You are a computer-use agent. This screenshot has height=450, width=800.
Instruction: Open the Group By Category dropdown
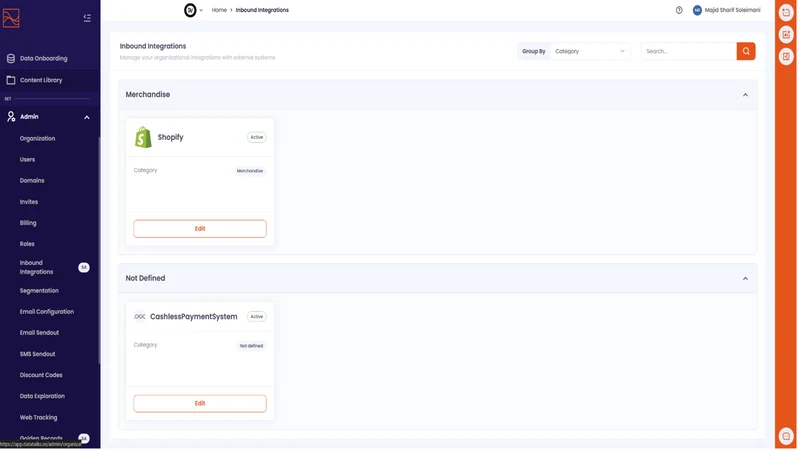(590, 52)
